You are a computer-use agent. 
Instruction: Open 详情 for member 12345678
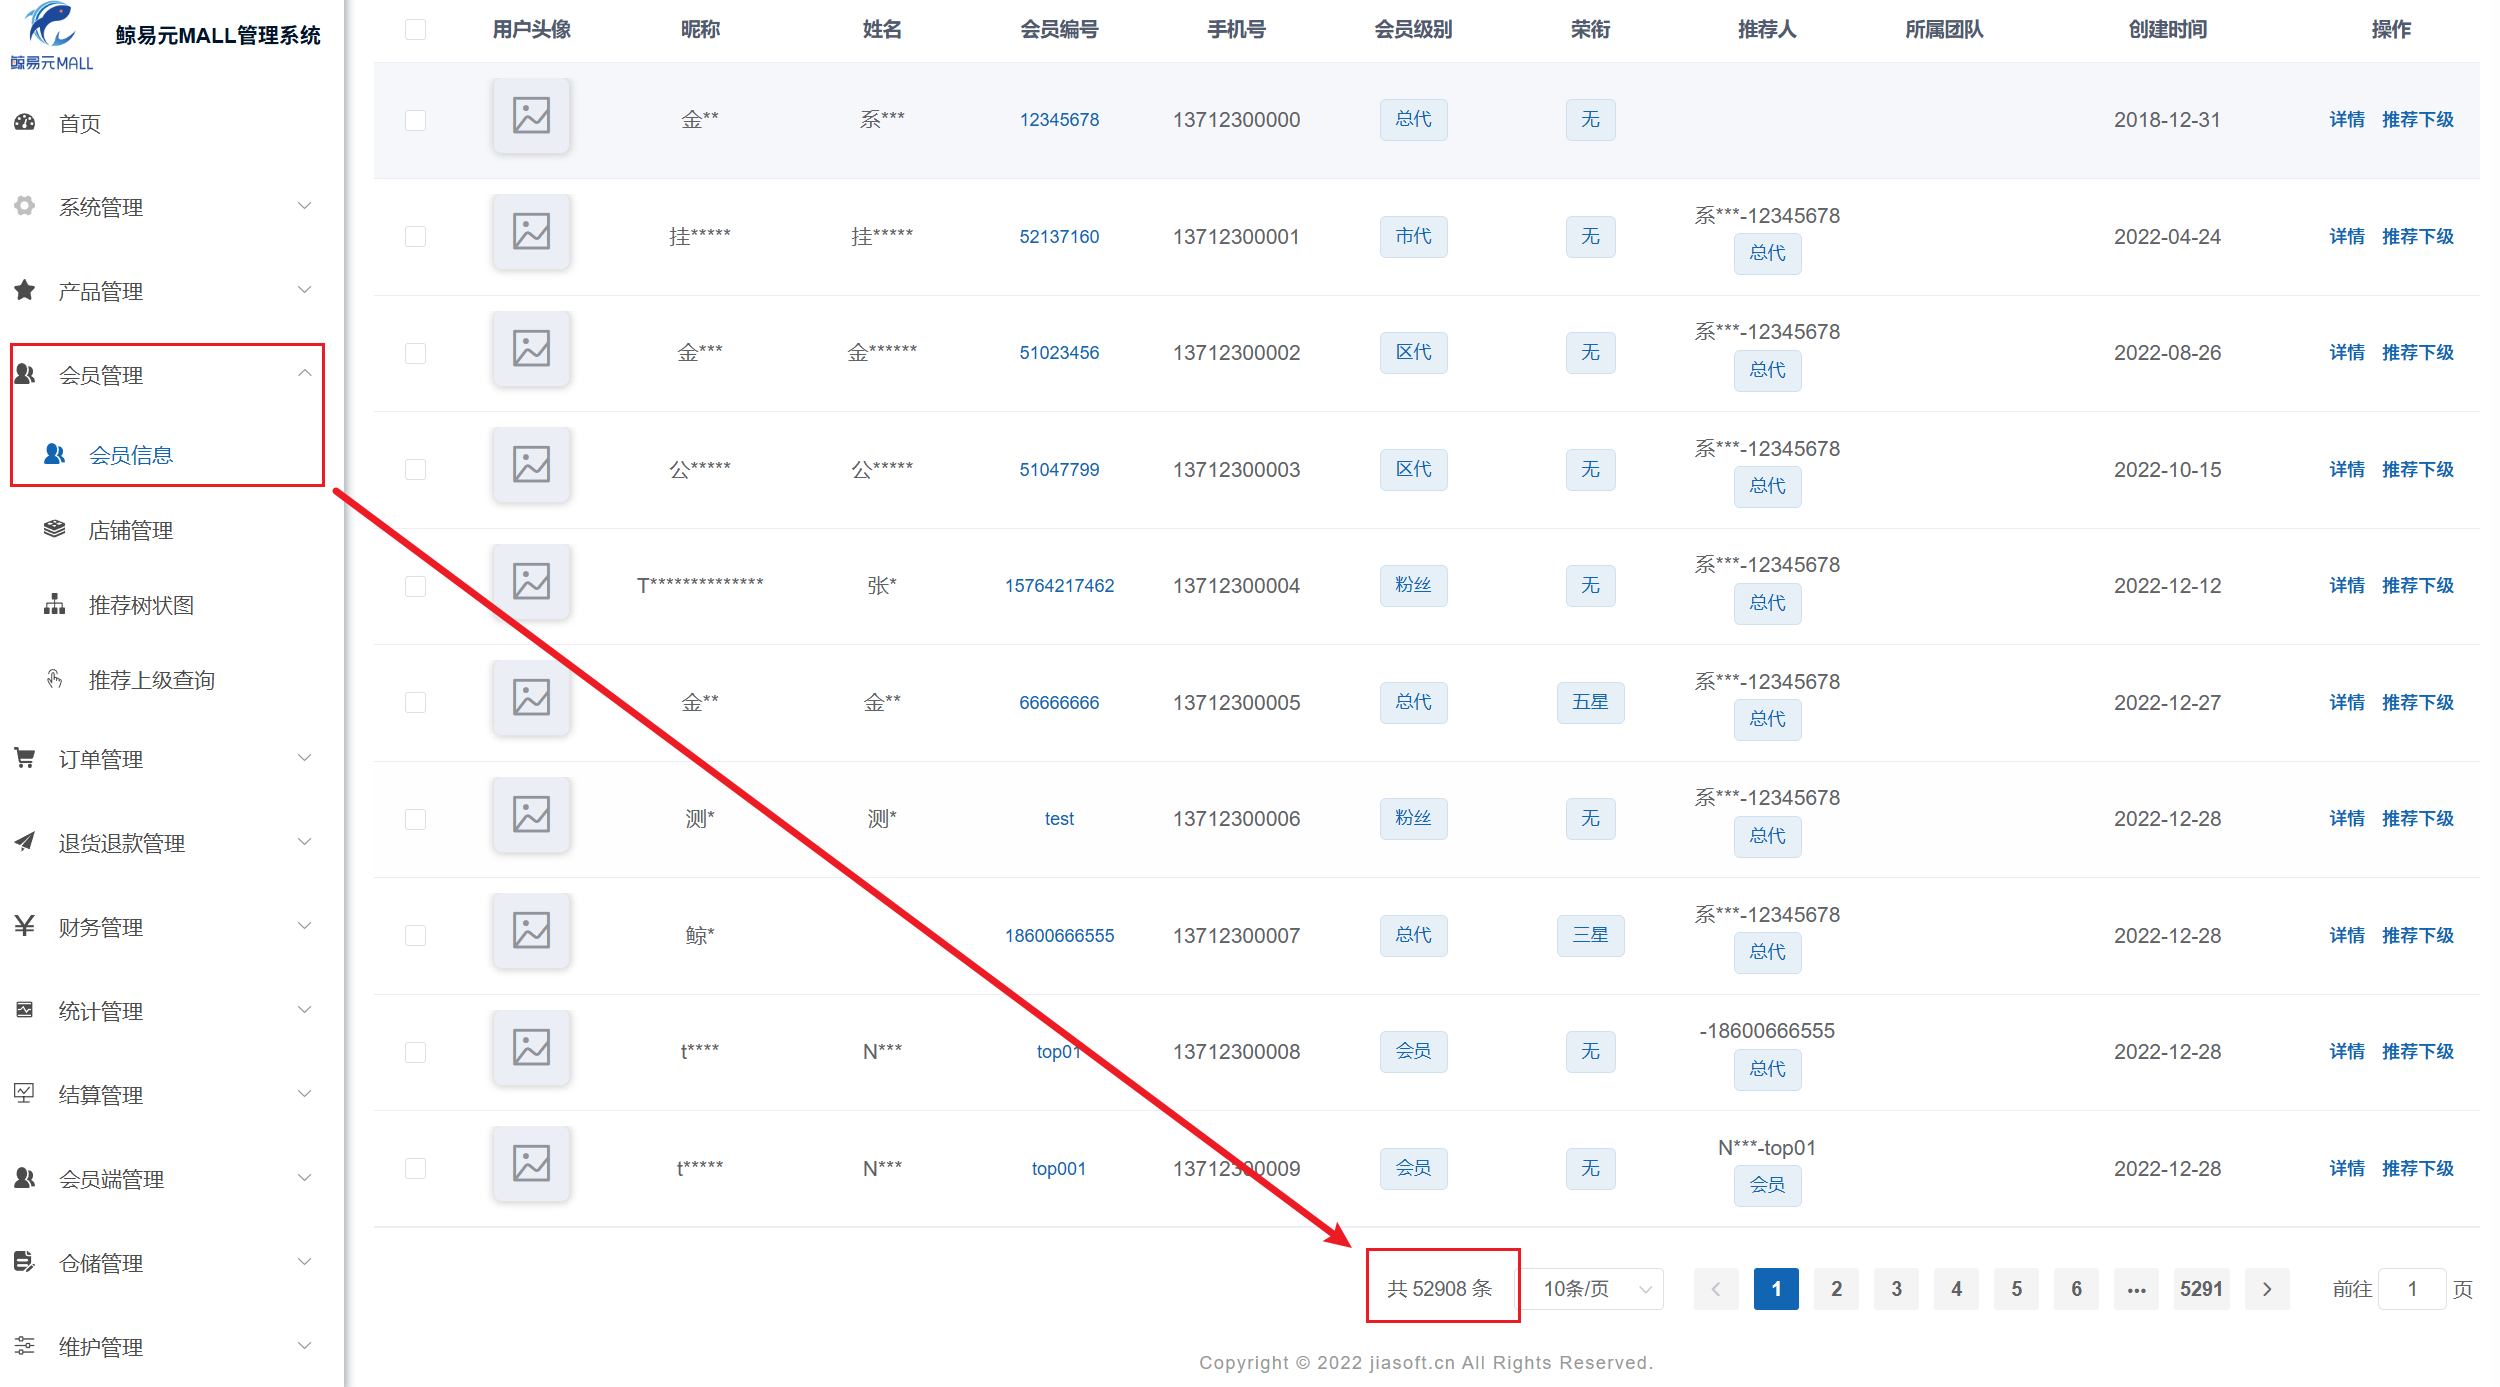pyautogui.click(x=2345, y=119)
